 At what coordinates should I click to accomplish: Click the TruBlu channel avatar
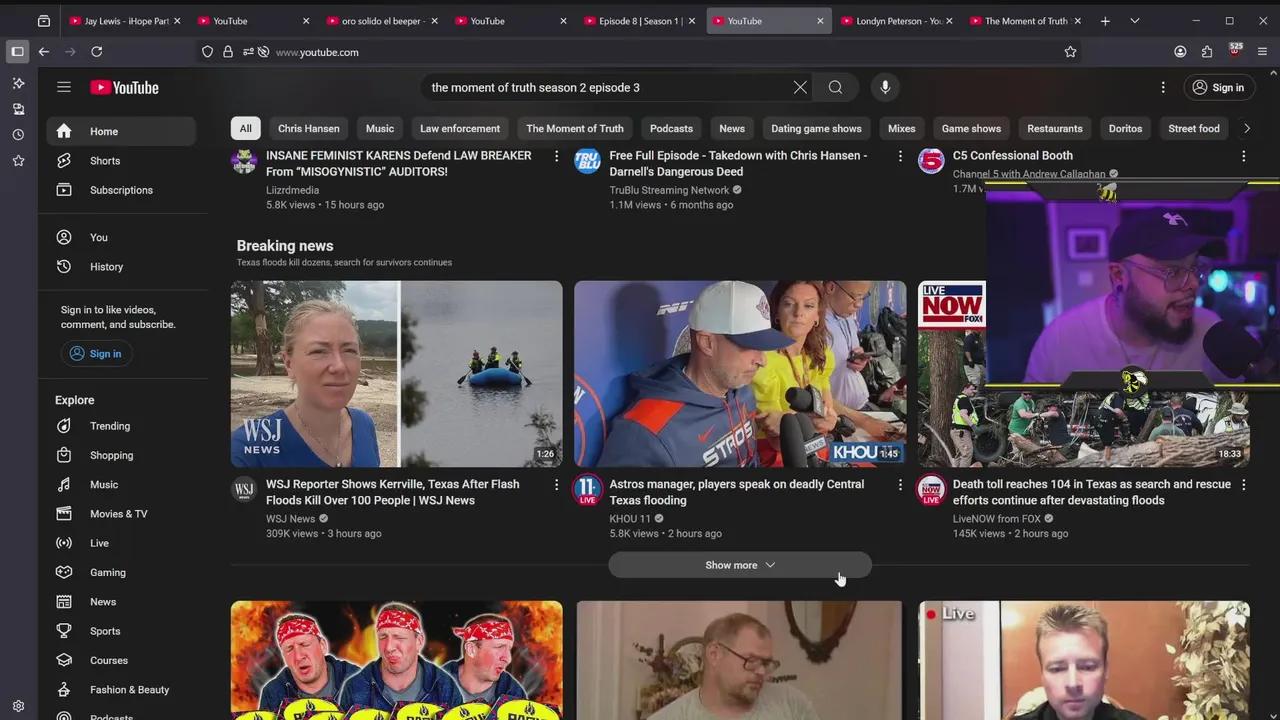pos(587,160)
